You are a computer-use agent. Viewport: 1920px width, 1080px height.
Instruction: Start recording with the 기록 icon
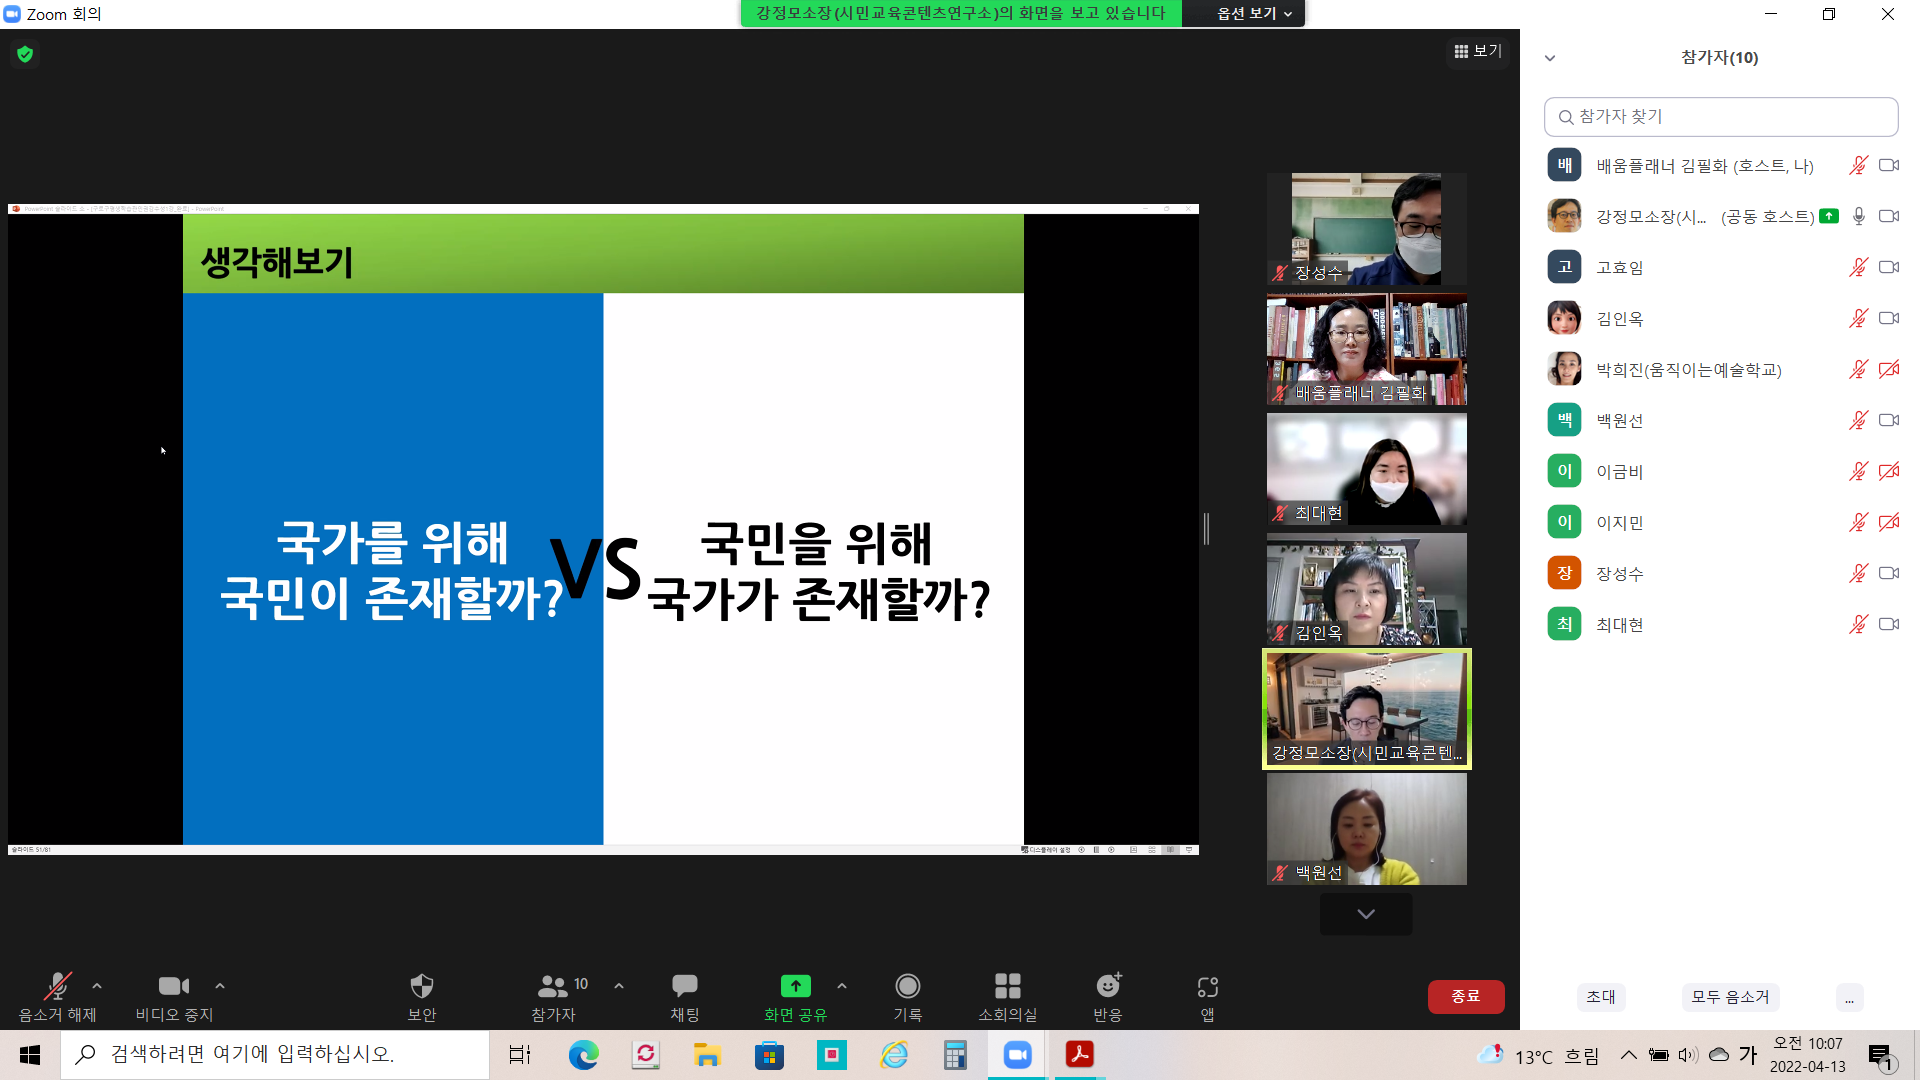pos(907,987)
